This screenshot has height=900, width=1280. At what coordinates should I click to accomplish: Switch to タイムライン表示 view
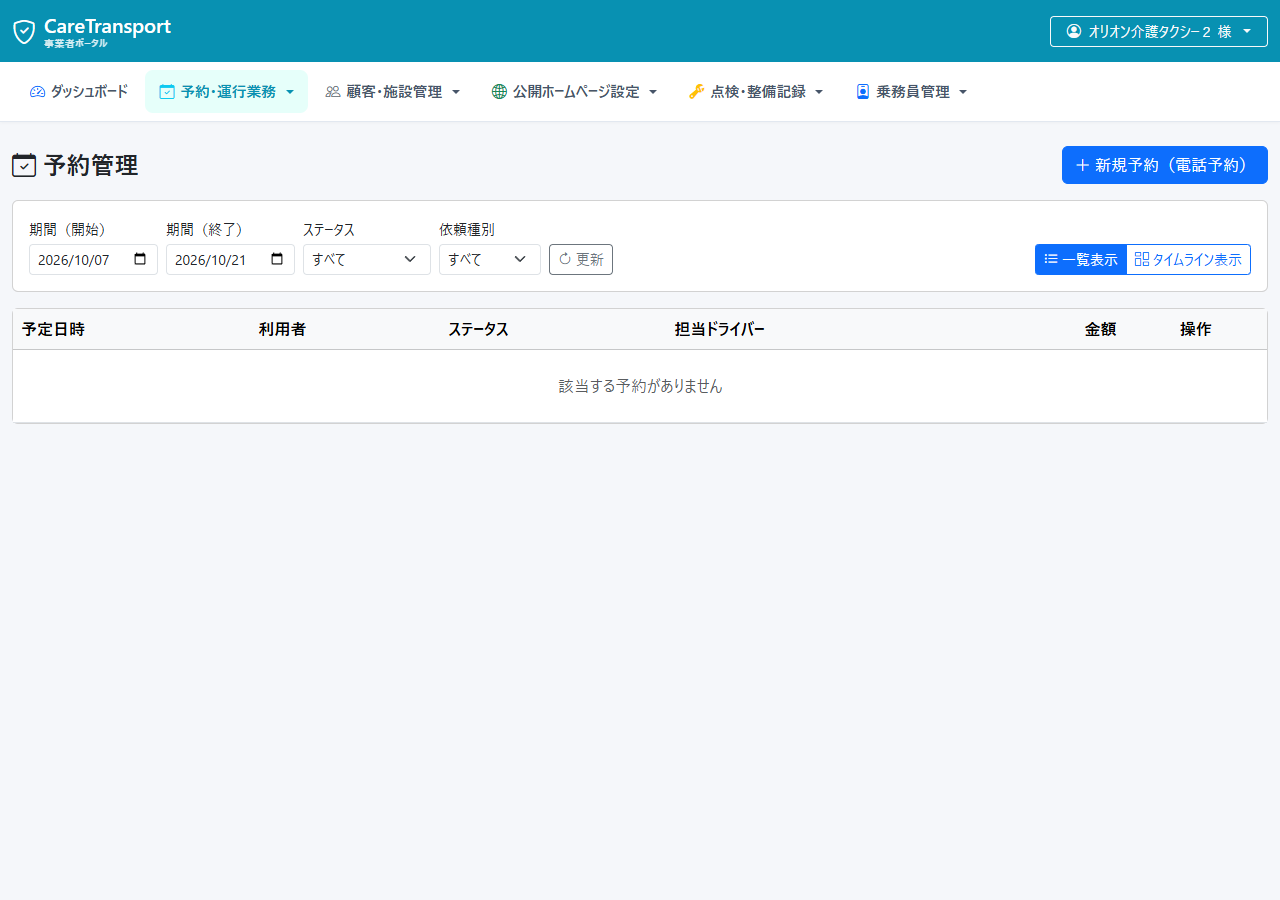(x=1189, y=259)
